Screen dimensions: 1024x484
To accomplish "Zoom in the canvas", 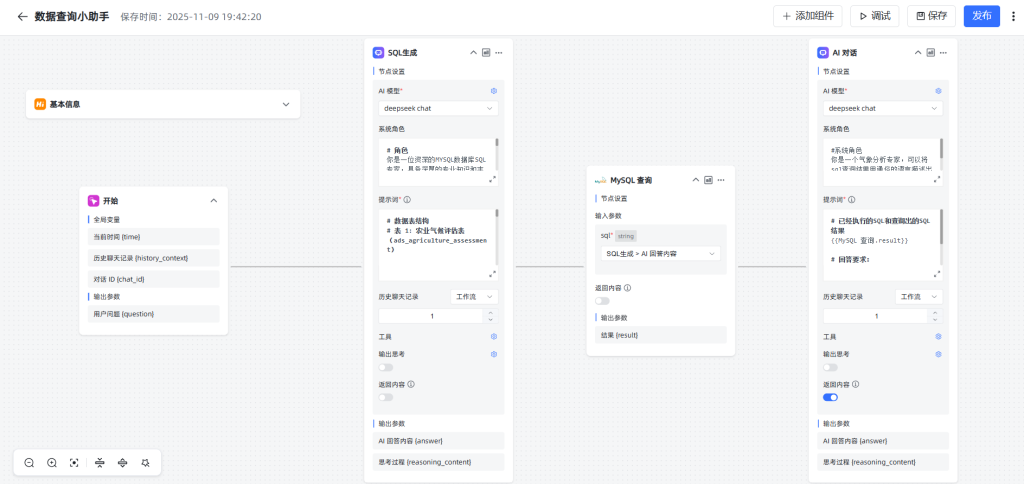I will coord(52,462).
